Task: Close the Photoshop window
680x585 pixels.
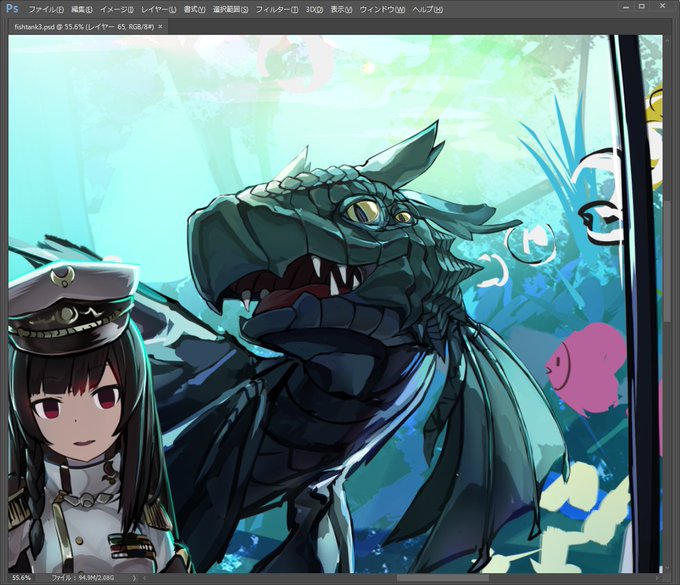Action: (663, 6)
